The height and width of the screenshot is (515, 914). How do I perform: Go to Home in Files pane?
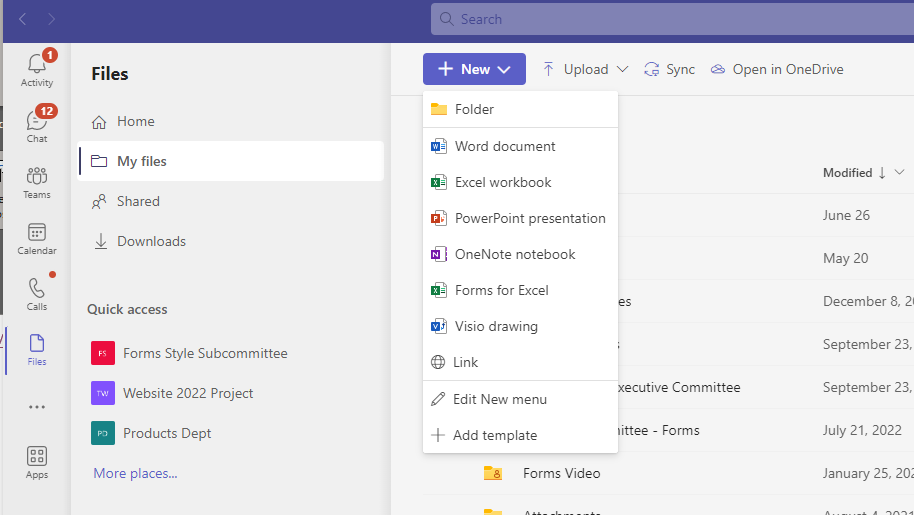click(230, 121)
